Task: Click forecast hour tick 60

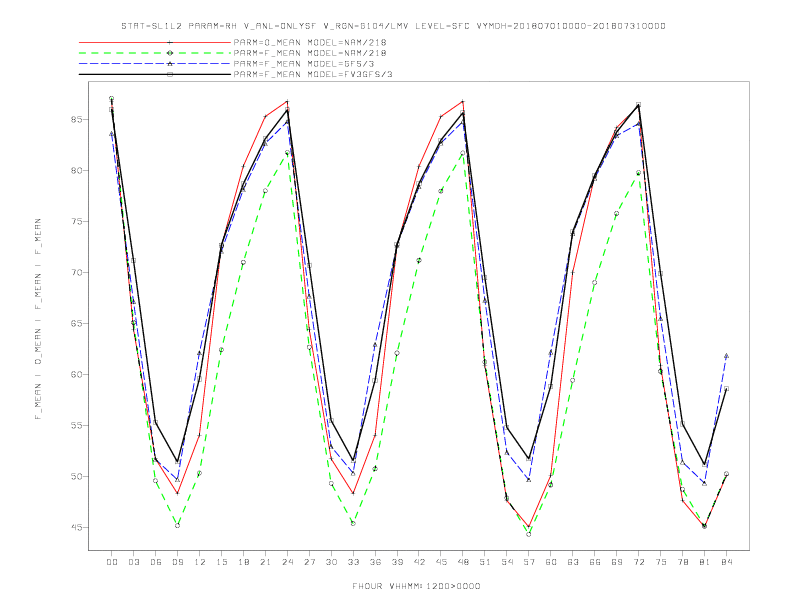Action: tap(551, 562)
